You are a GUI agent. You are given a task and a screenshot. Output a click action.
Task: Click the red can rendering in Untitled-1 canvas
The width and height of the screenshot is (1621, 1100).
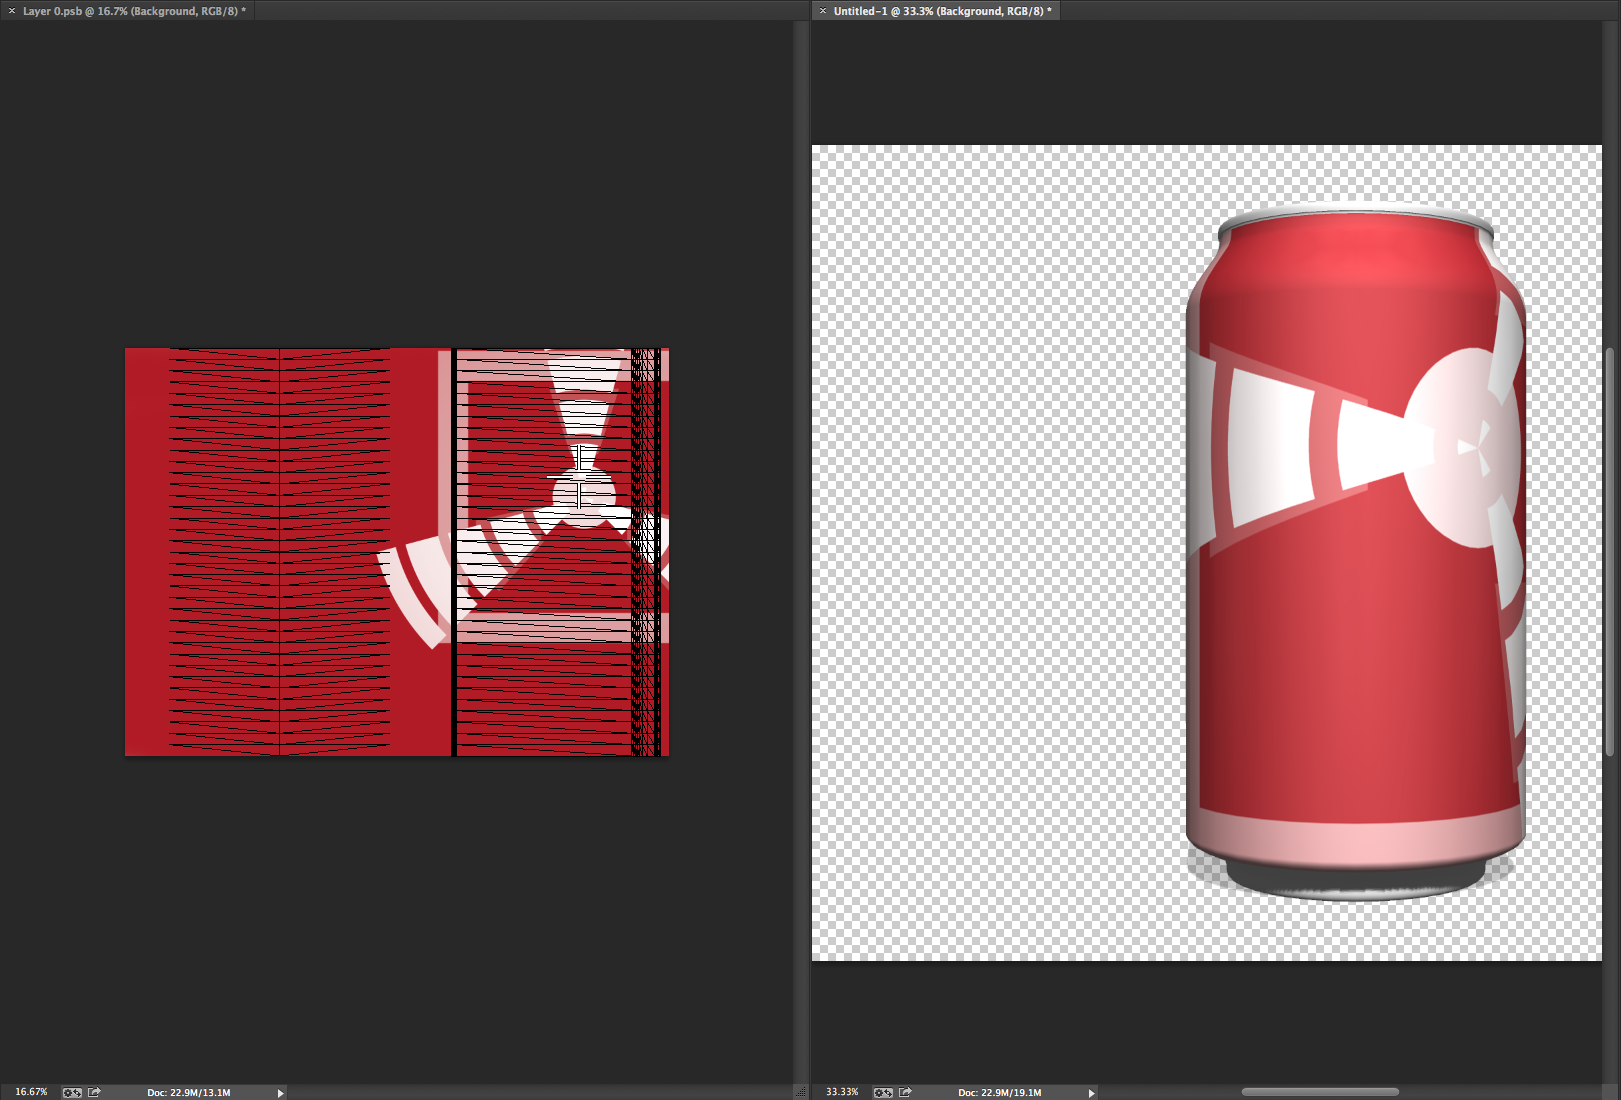[x=1355, y=553]
